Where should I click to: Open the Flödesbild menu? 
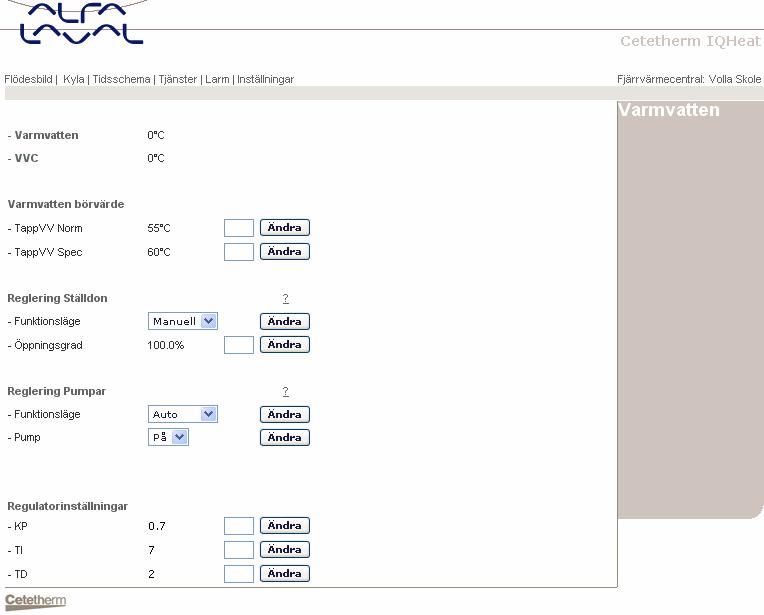click(28, 79)
